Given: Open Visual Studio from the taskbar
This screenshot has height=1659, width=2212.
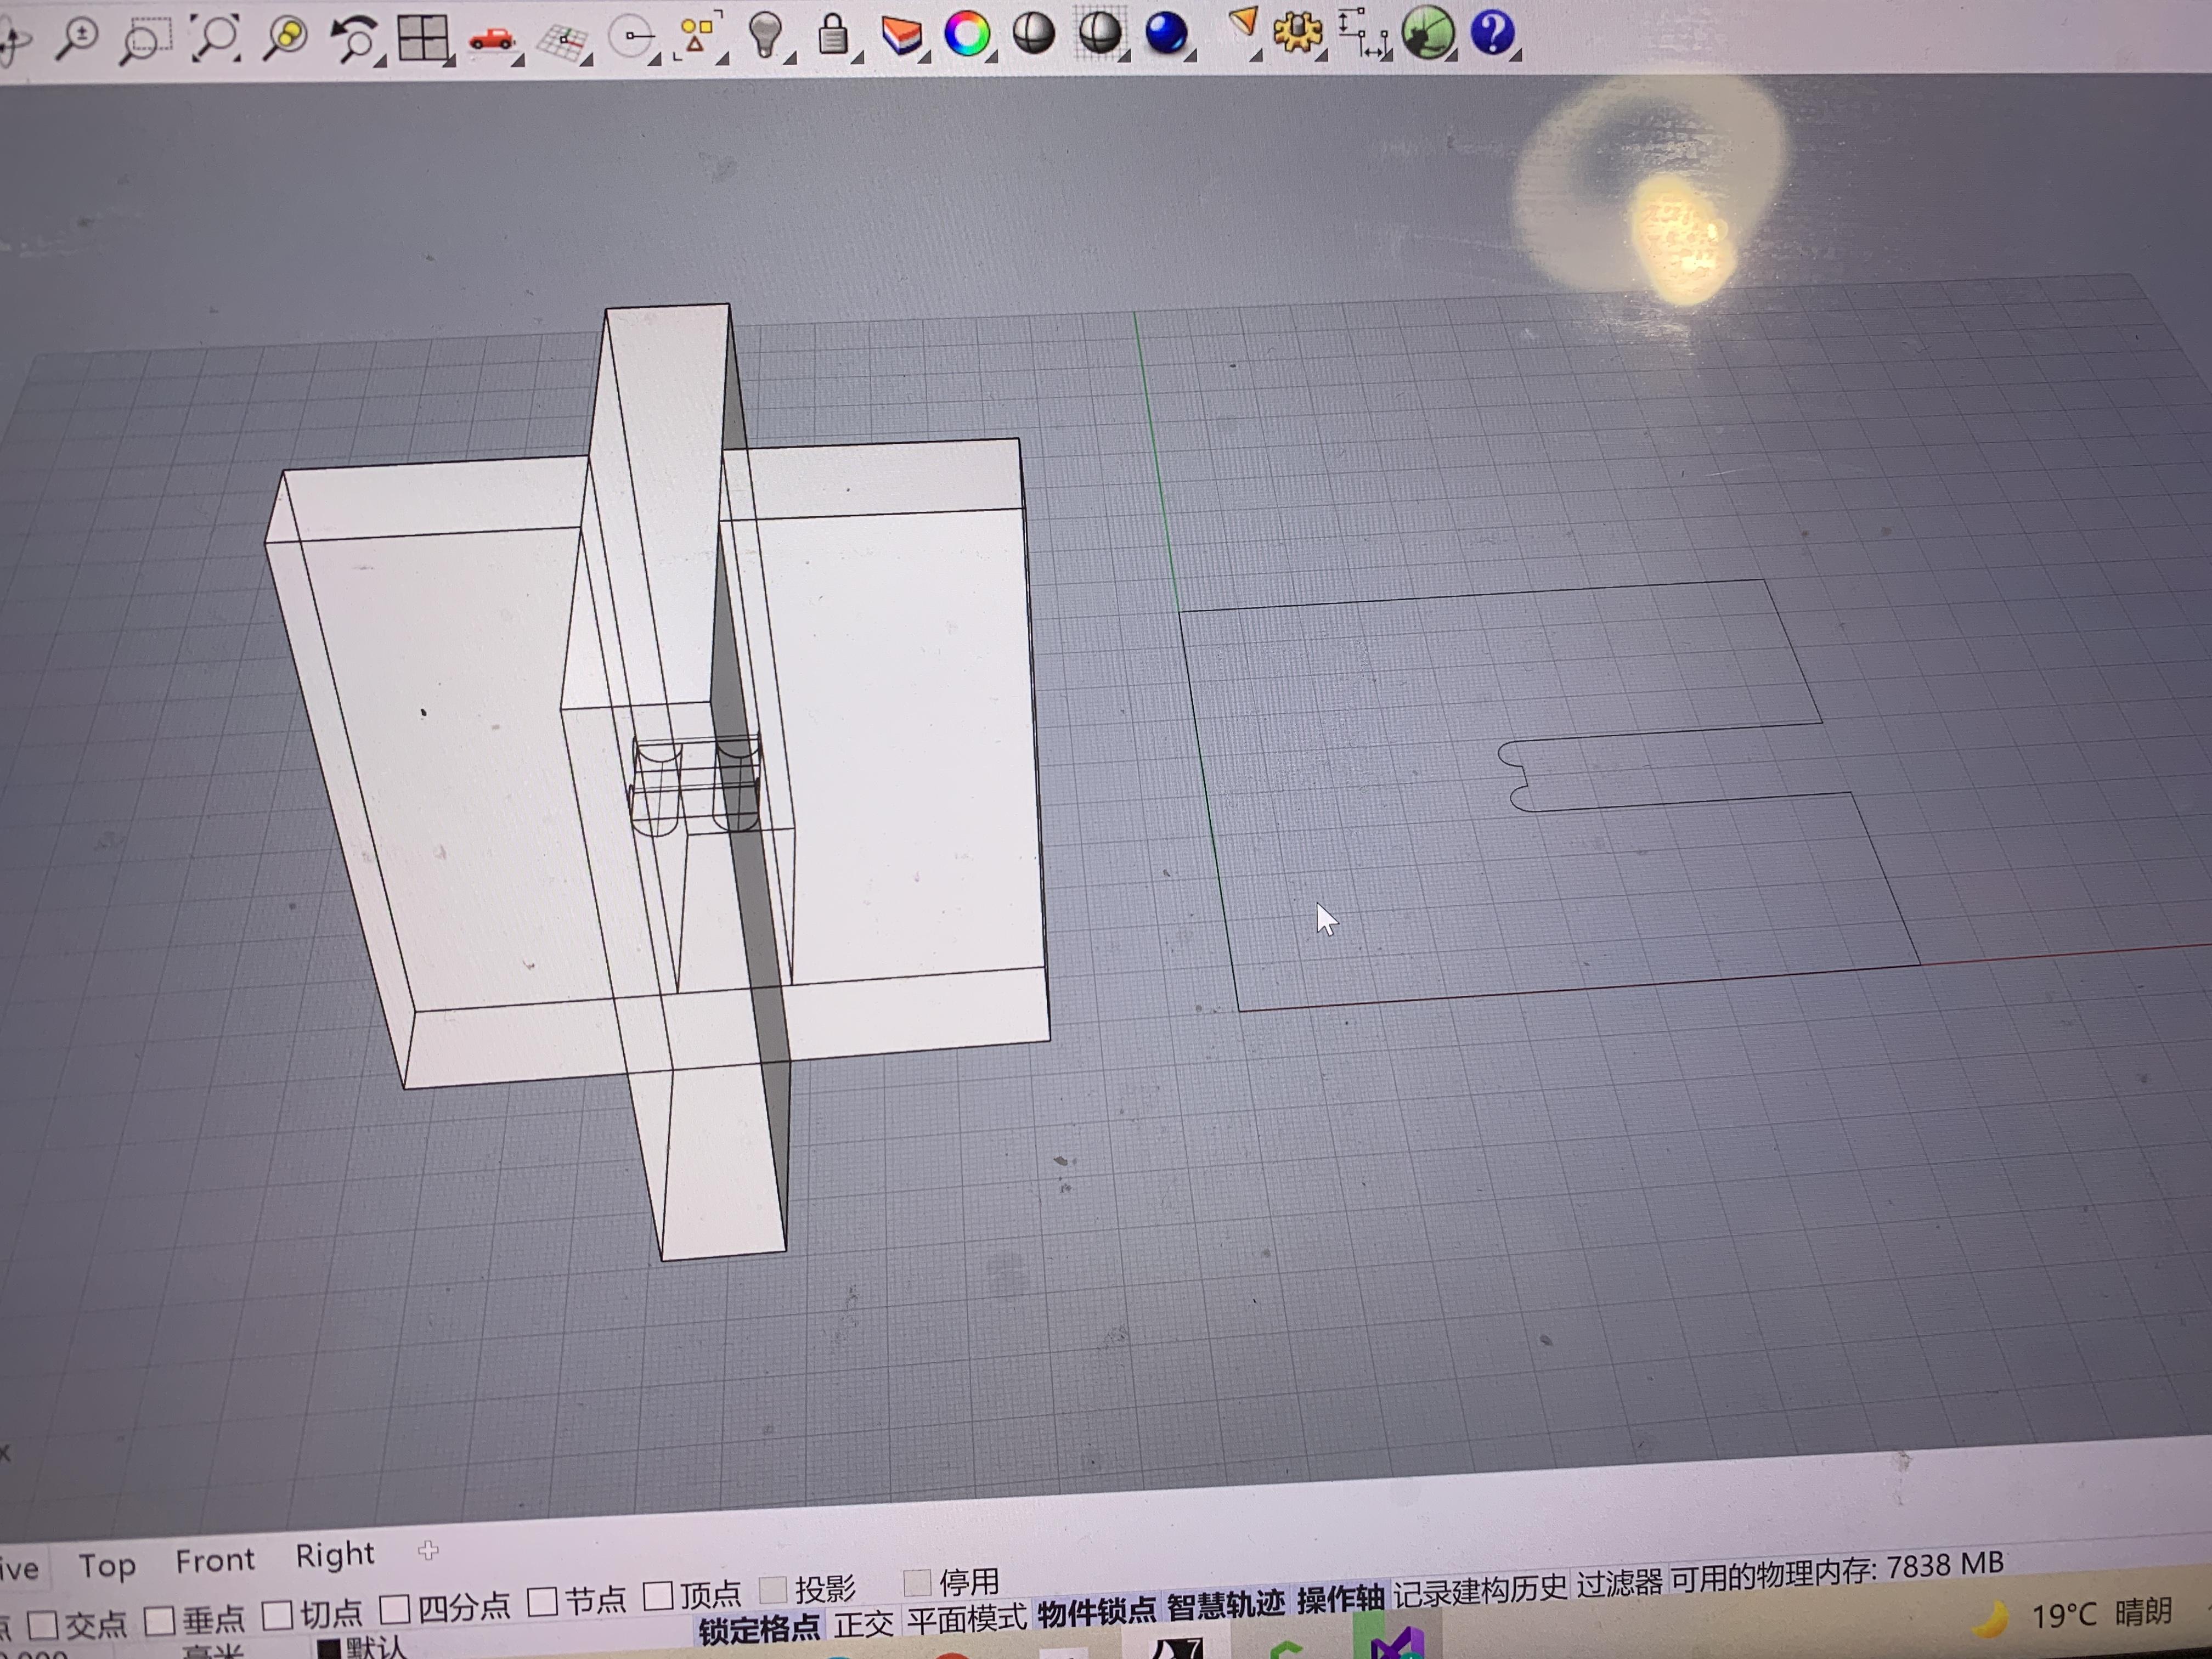Looking at the screenshot, I should (1397, 1642).
